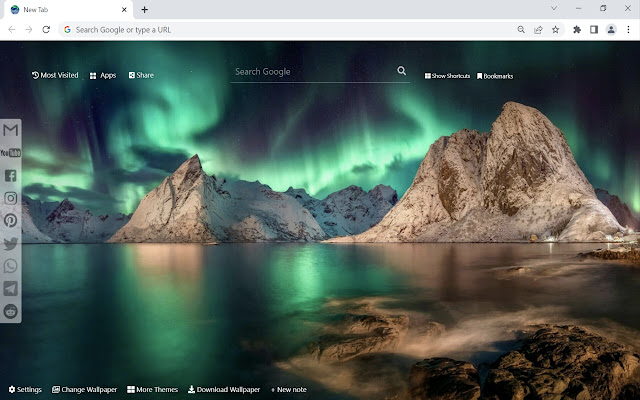Open the Extensions puzzle icon
Image resolution: width=640 pixels, height=400 pixels.
pos(577,29)
